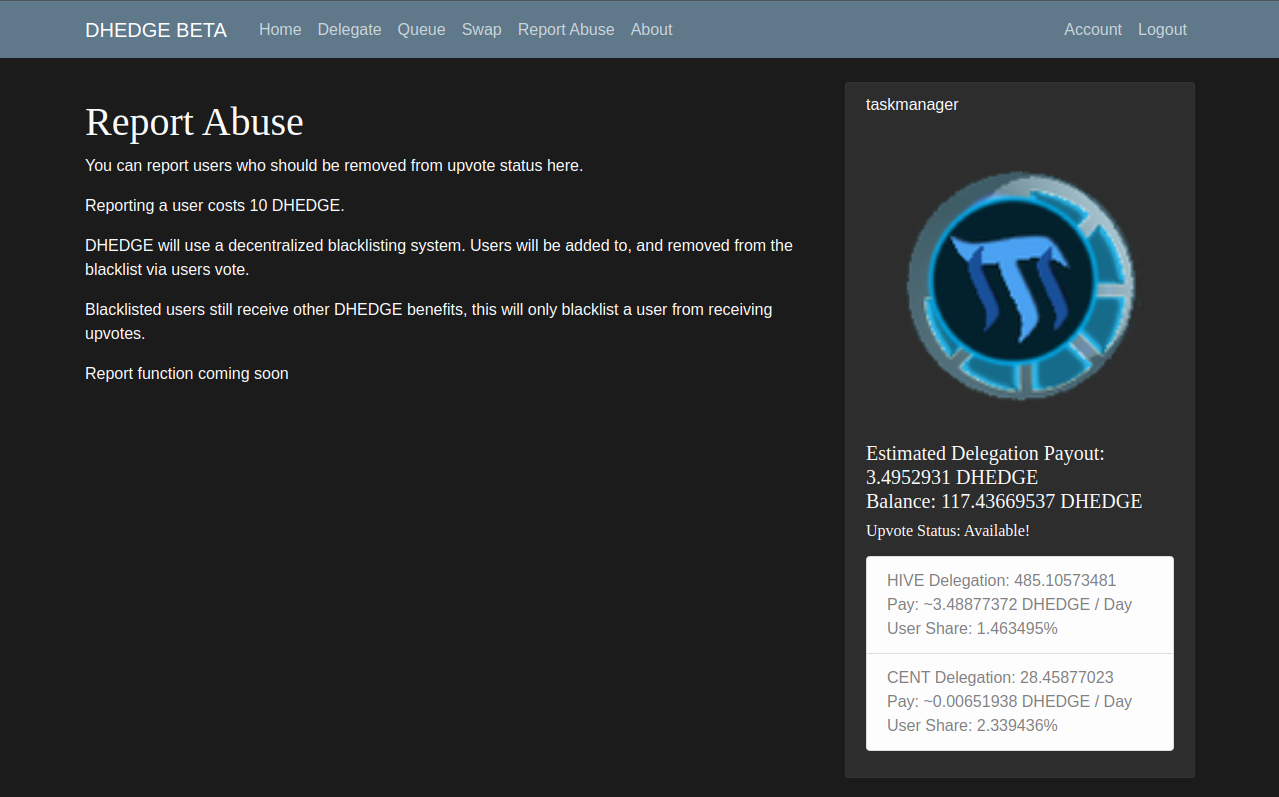Click 'You can report users' sentence
This screenshot has height=797, width=1279.
[334, 166]
